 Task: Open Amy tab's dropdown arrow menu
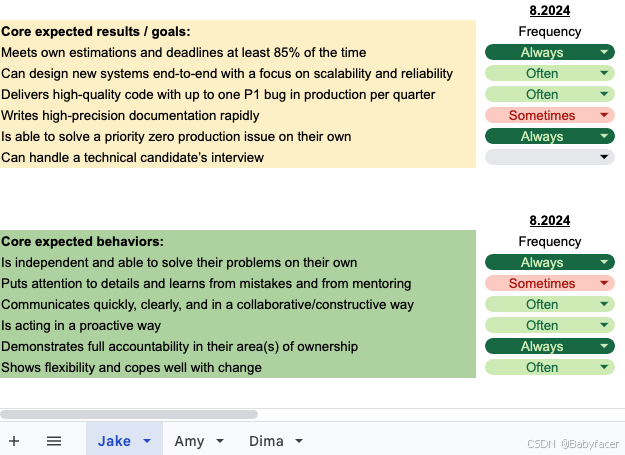click(x=220, y=441)
